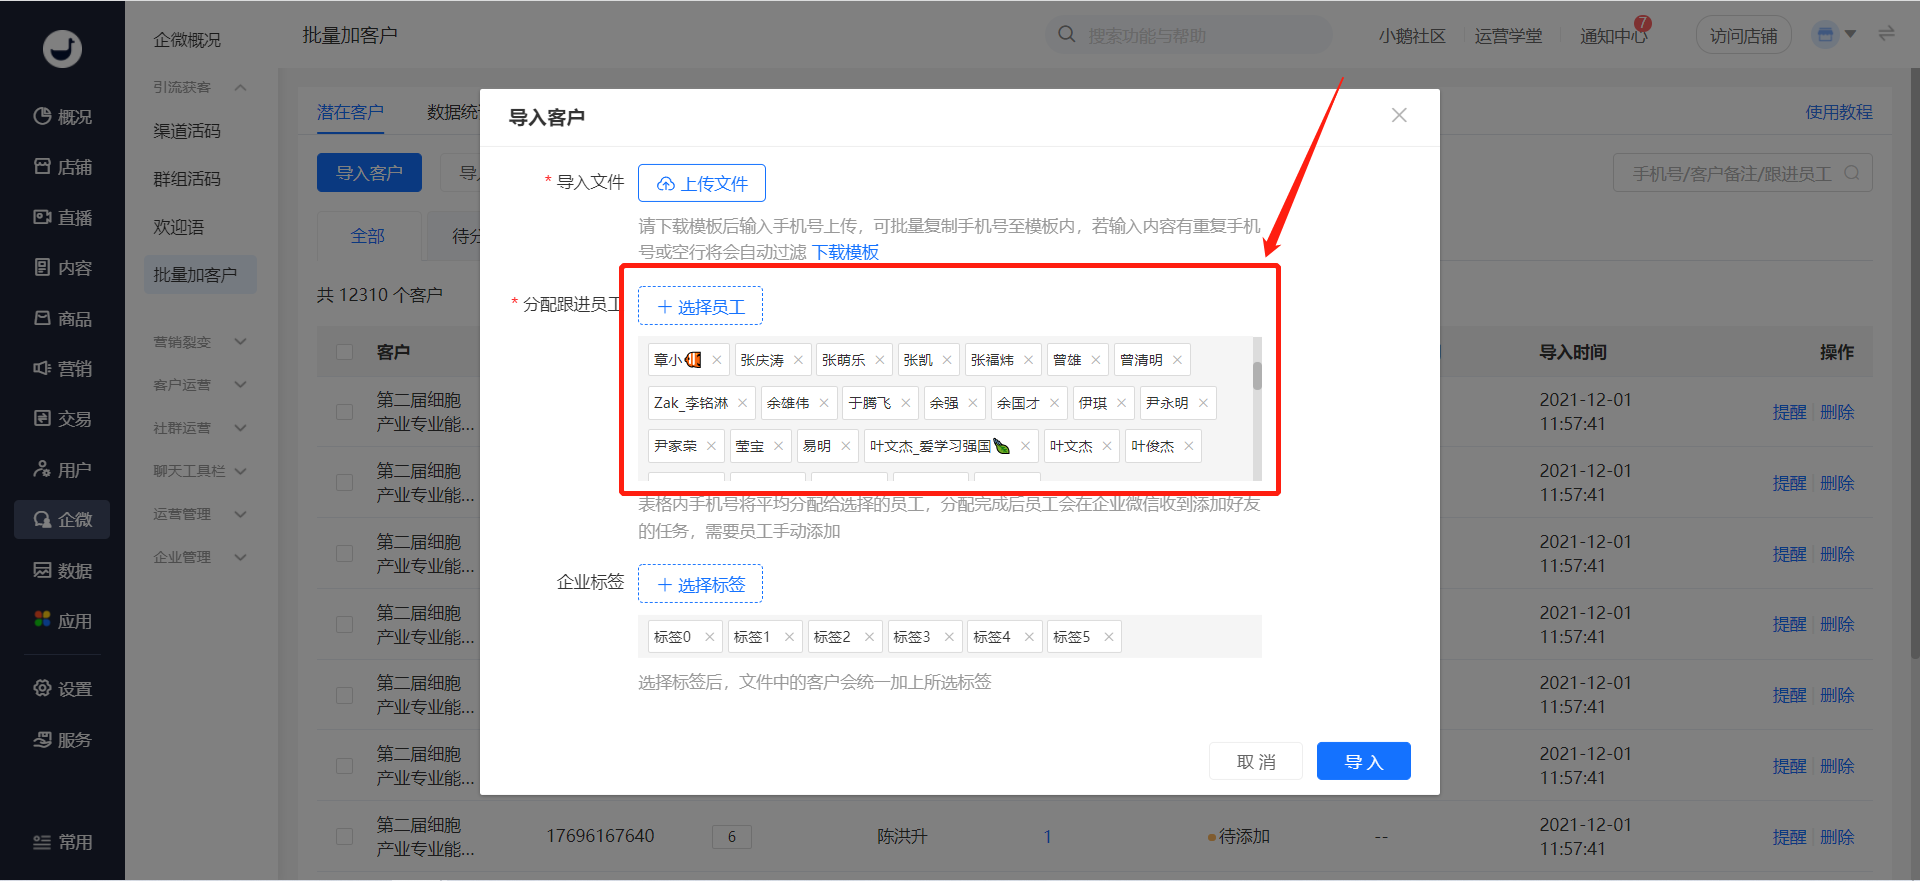
Task: Click the 选择员工 button
Action: click(x=700, y=306)
